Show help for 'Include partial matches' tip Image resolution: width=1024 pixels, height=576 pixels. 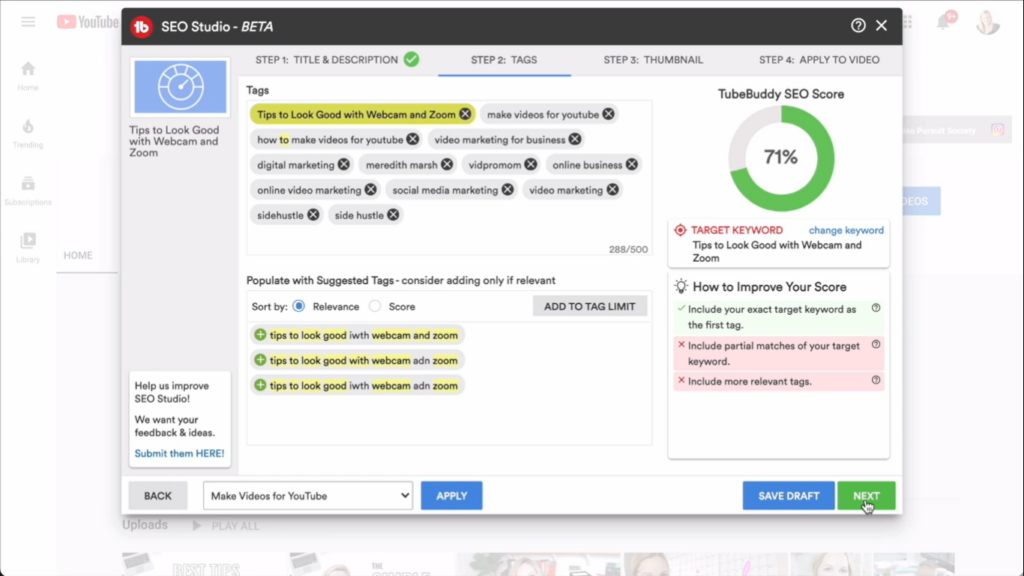tap(876, 344)
